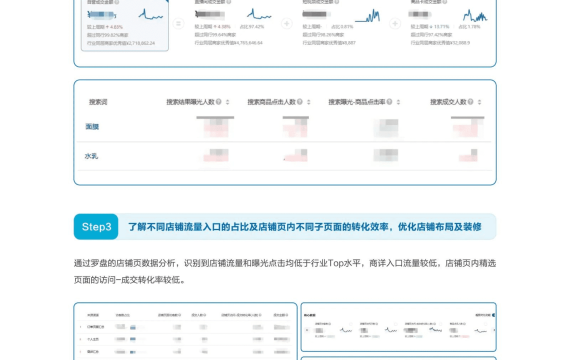The image size is (570, 360).
Task: Click plus circle before the 占比1.78% card
Action: (x=395, y=24)
